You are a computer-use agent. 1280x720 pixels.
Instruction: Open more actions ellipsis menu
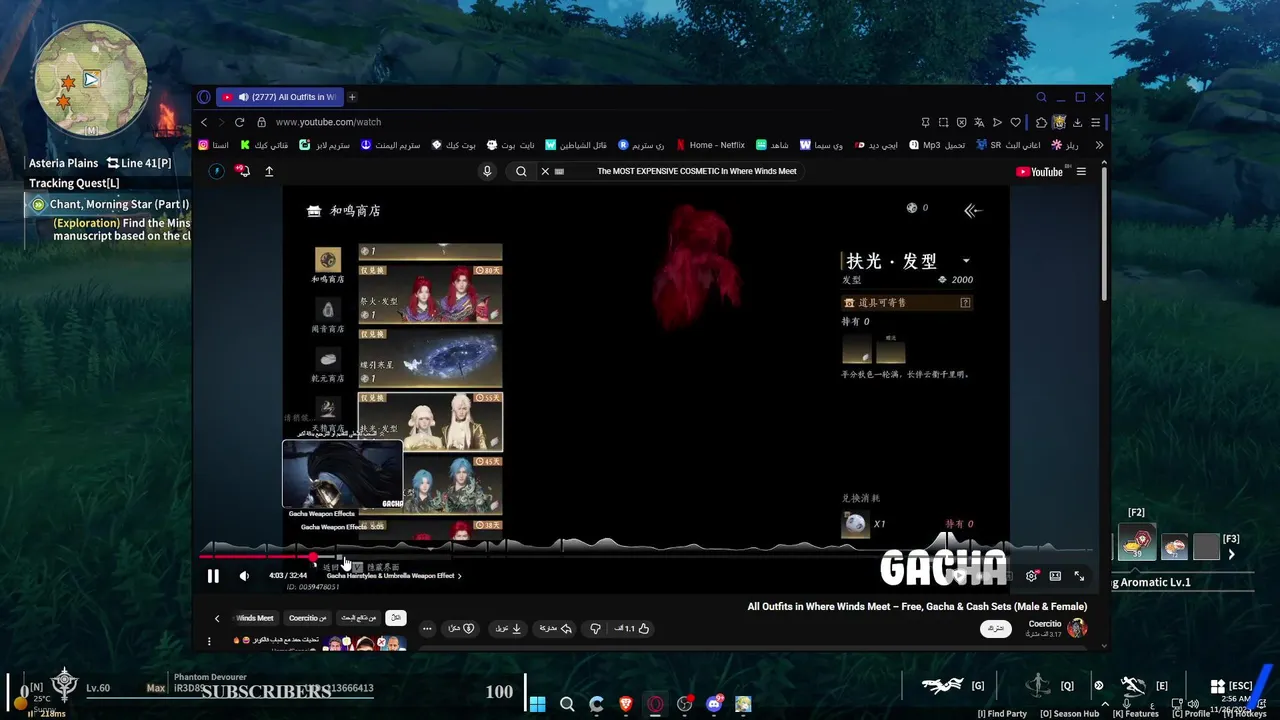coord(427,629)
